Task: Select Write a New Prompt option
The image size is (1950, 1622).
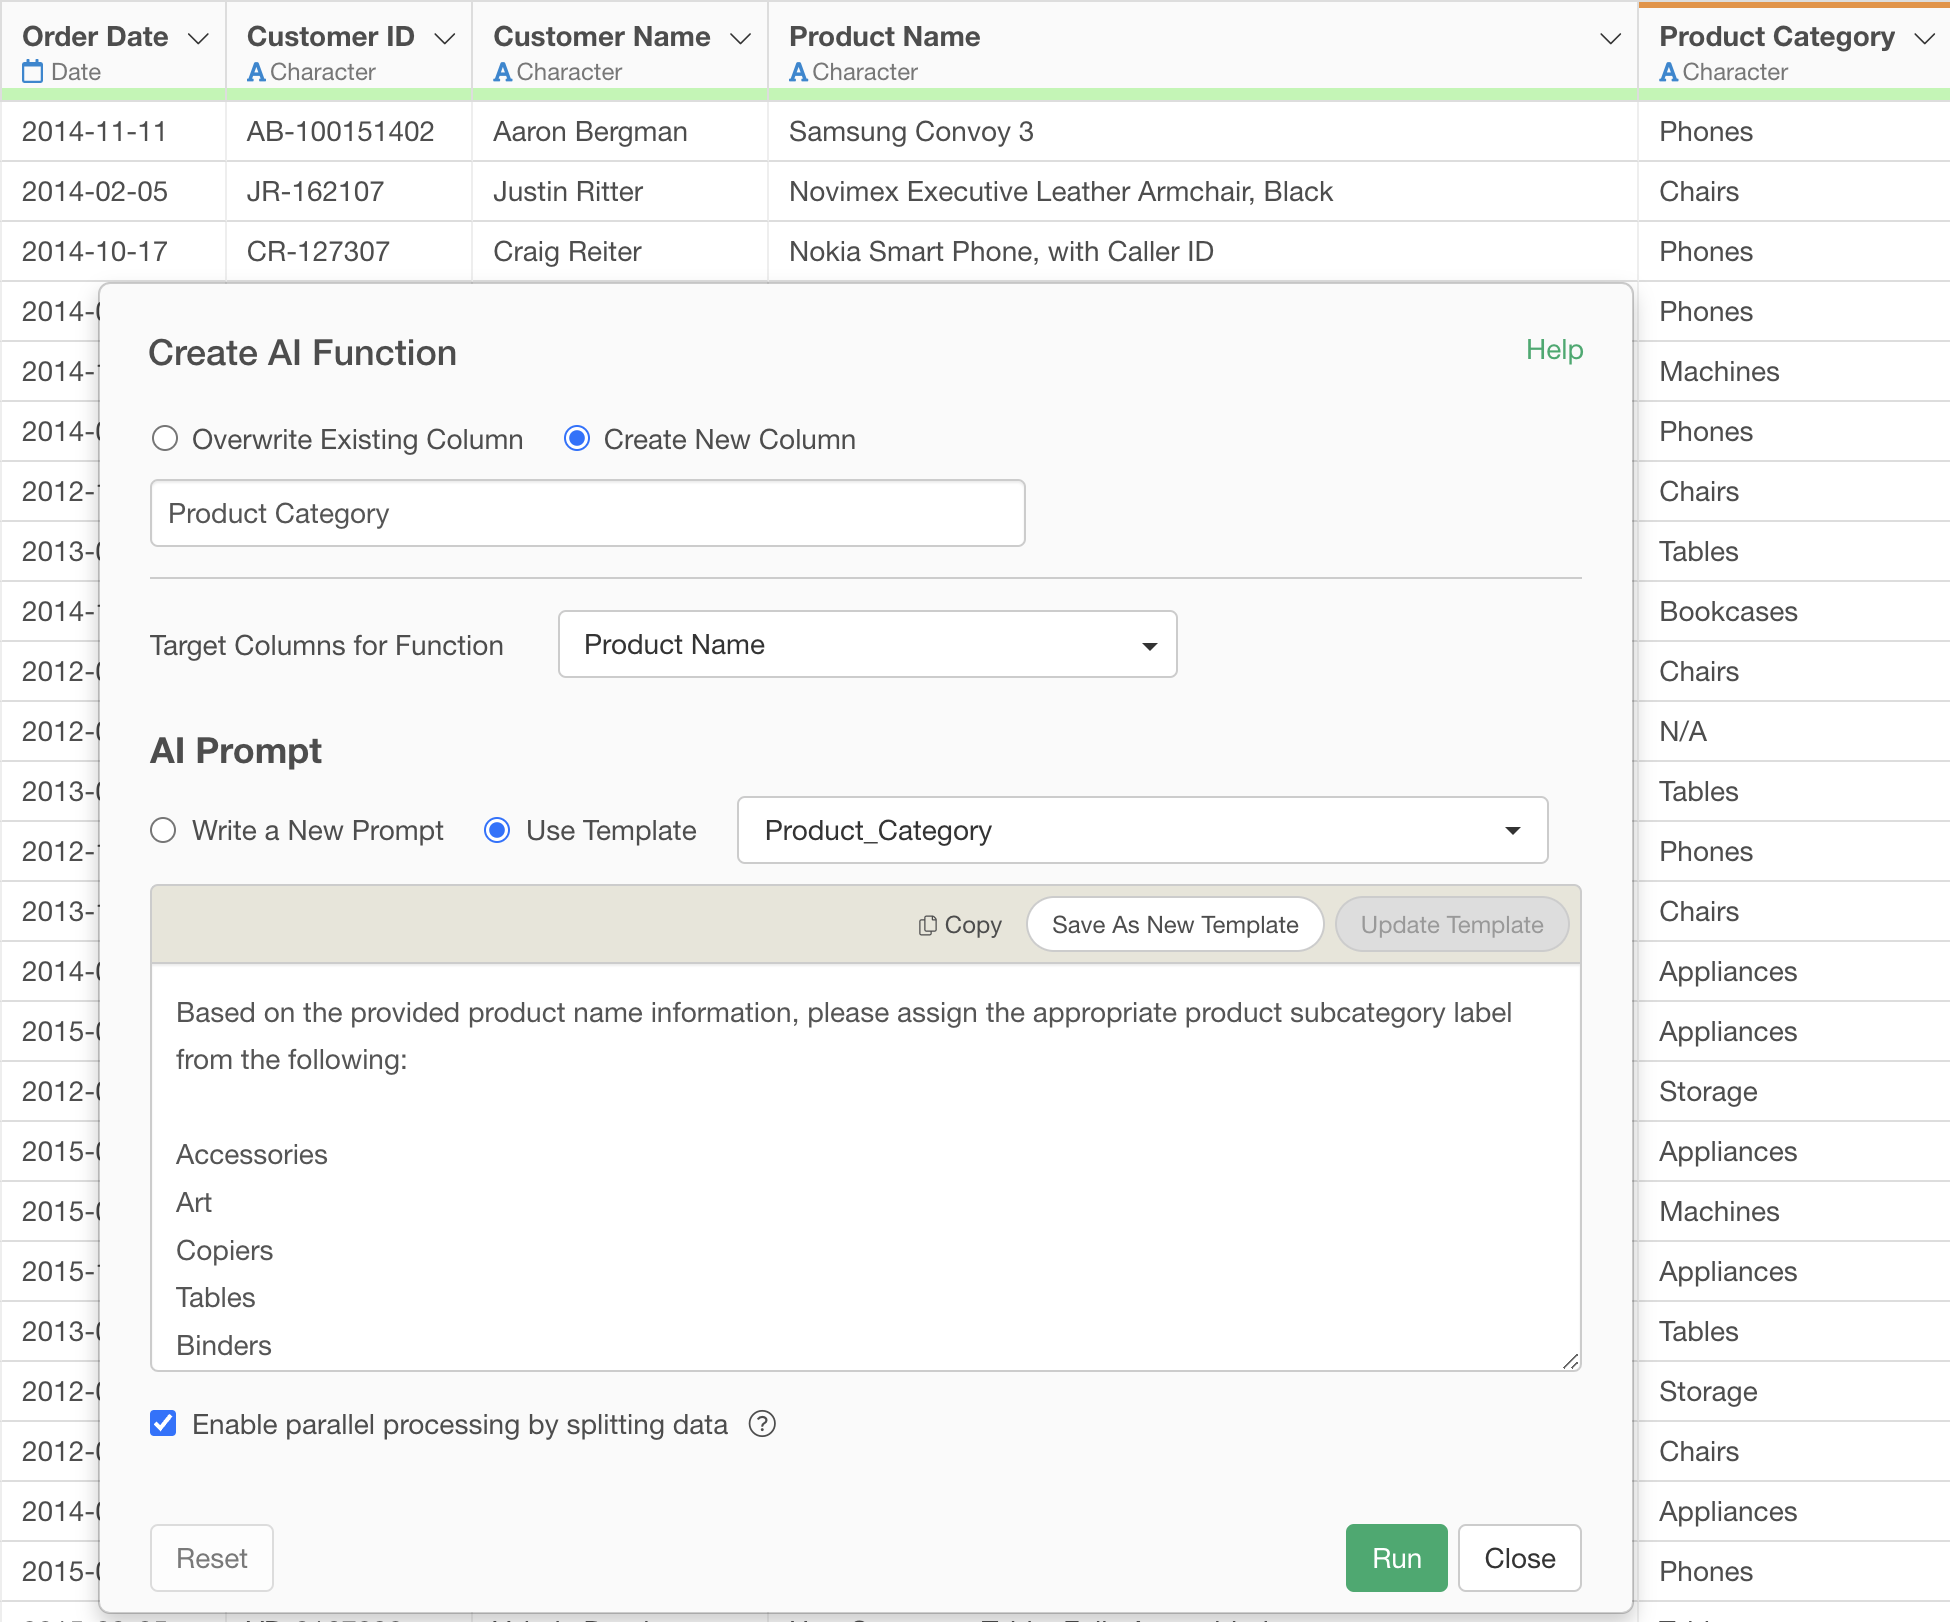Action: click(163, 830)
